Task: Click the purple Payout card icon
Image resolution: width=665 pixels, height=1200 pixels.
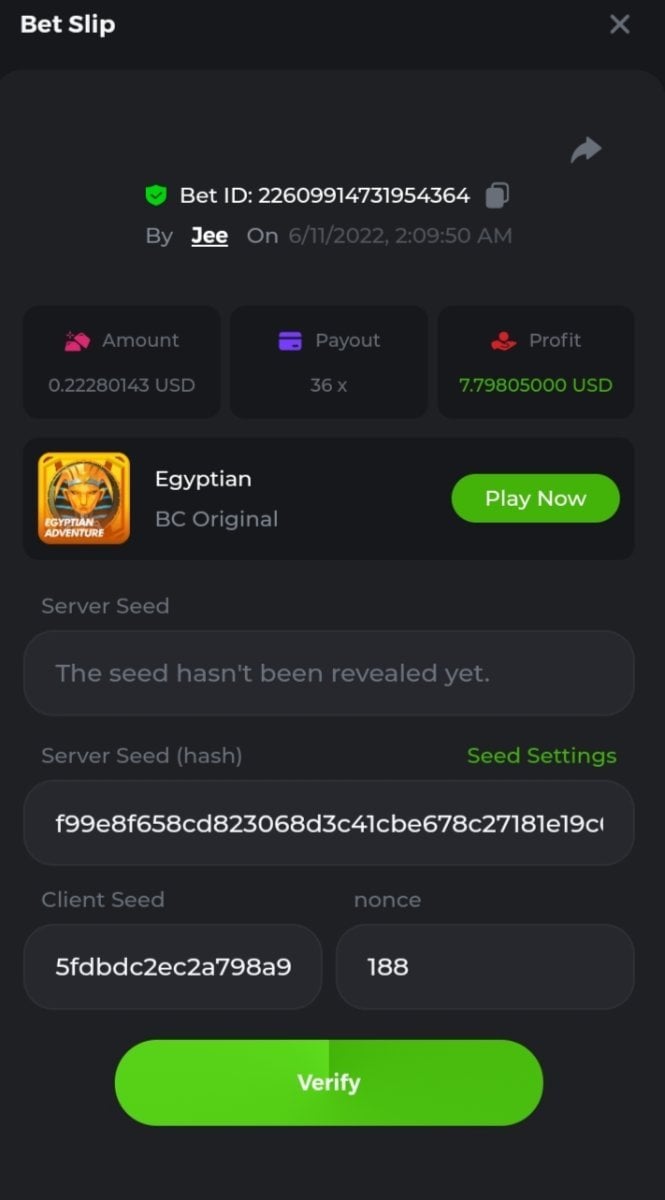Action: click(290, 341)
